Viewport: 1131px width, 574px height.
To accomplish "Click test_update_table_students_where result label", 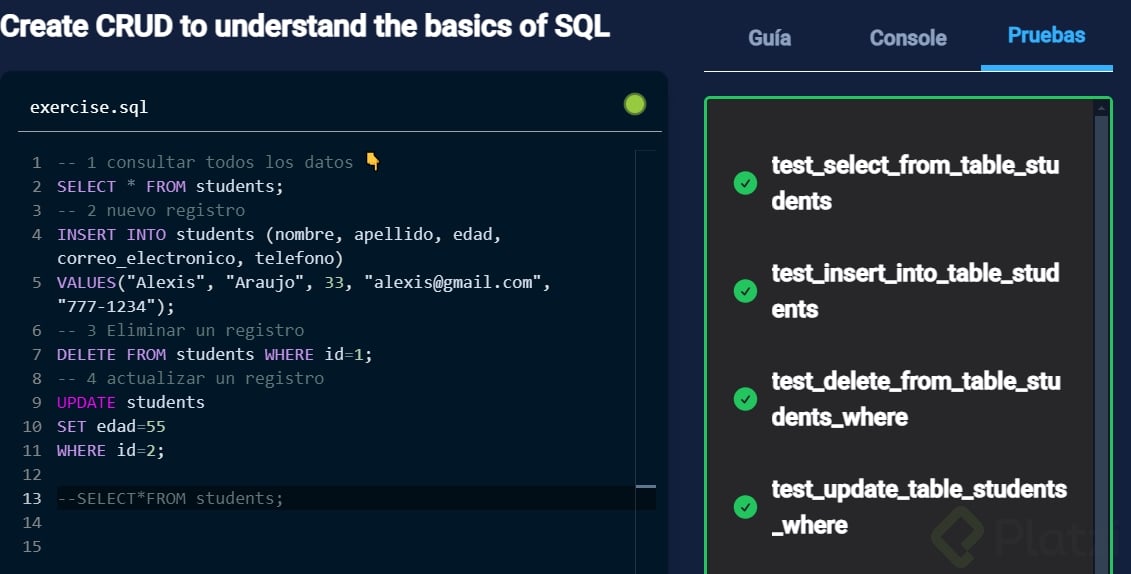I will (918, 507).
